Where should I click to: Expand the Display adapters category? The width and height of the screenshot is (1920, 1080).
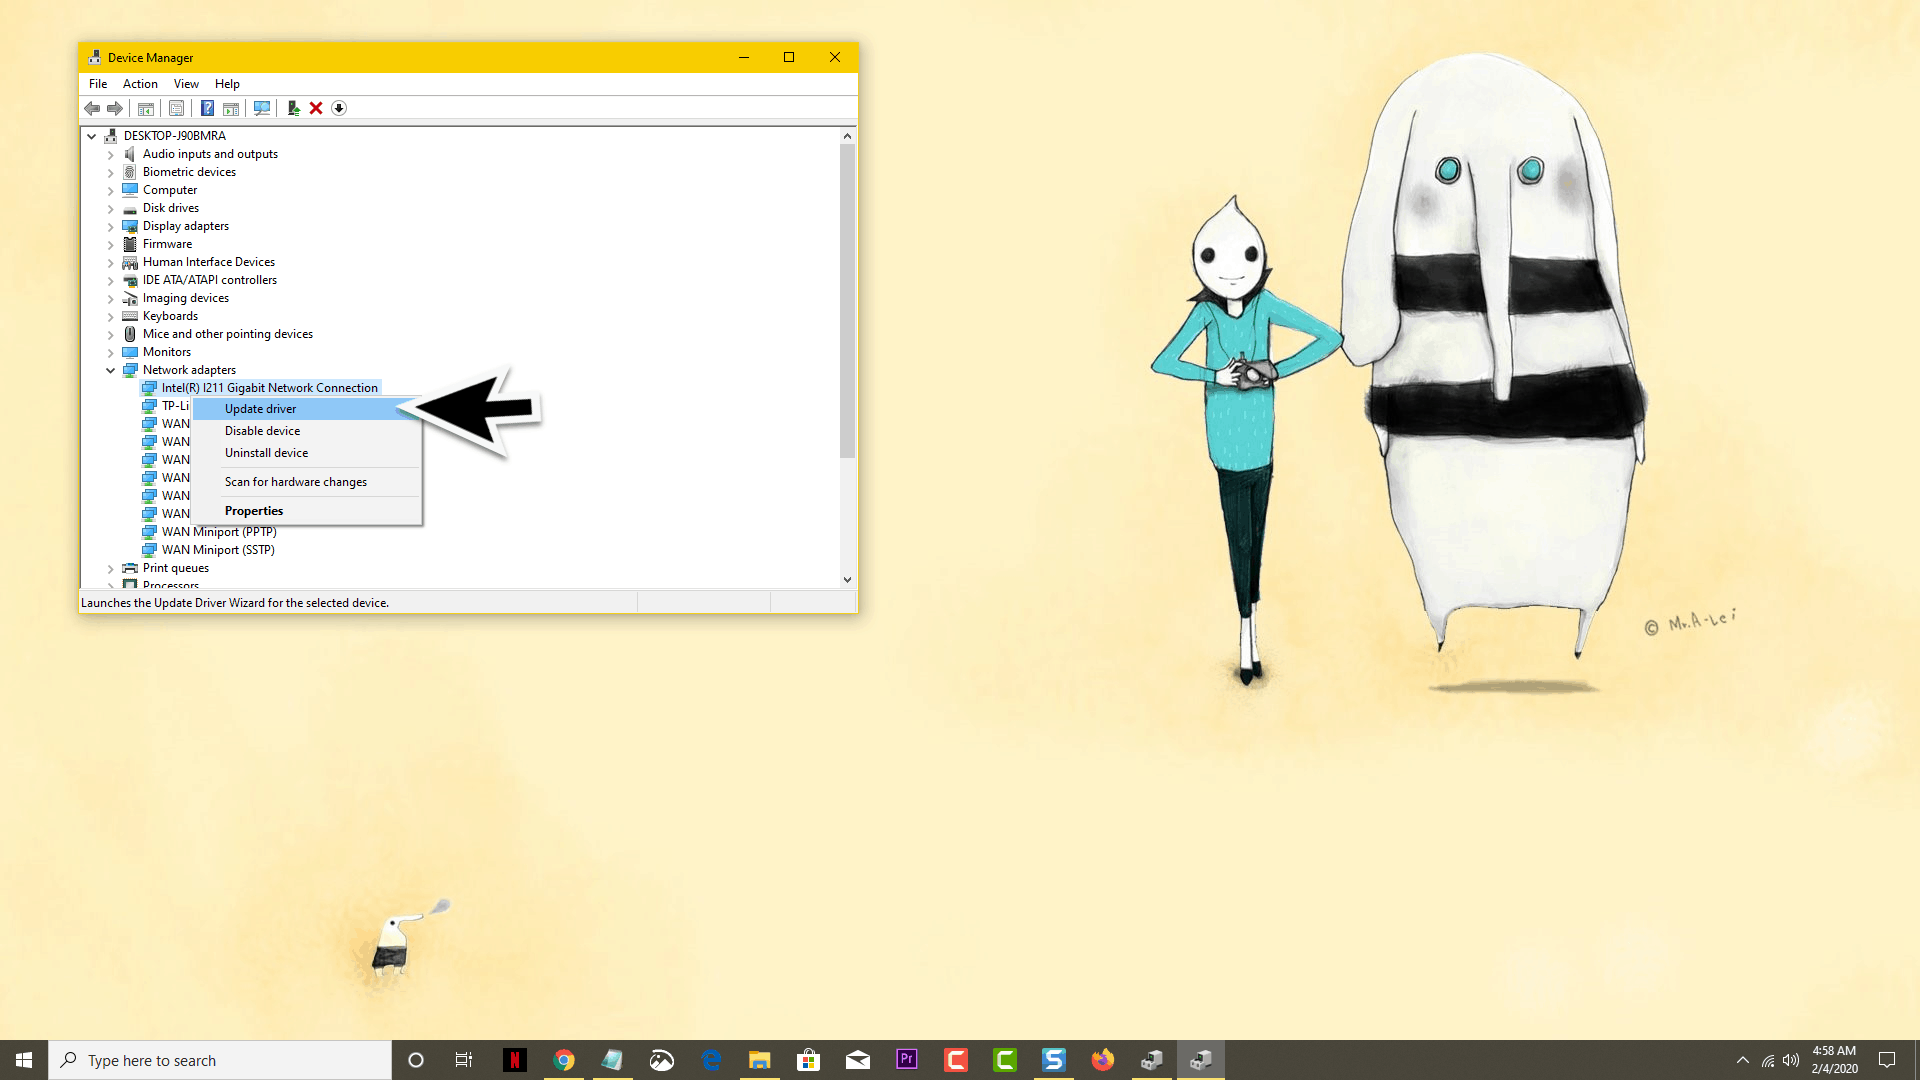coord(111,227)
